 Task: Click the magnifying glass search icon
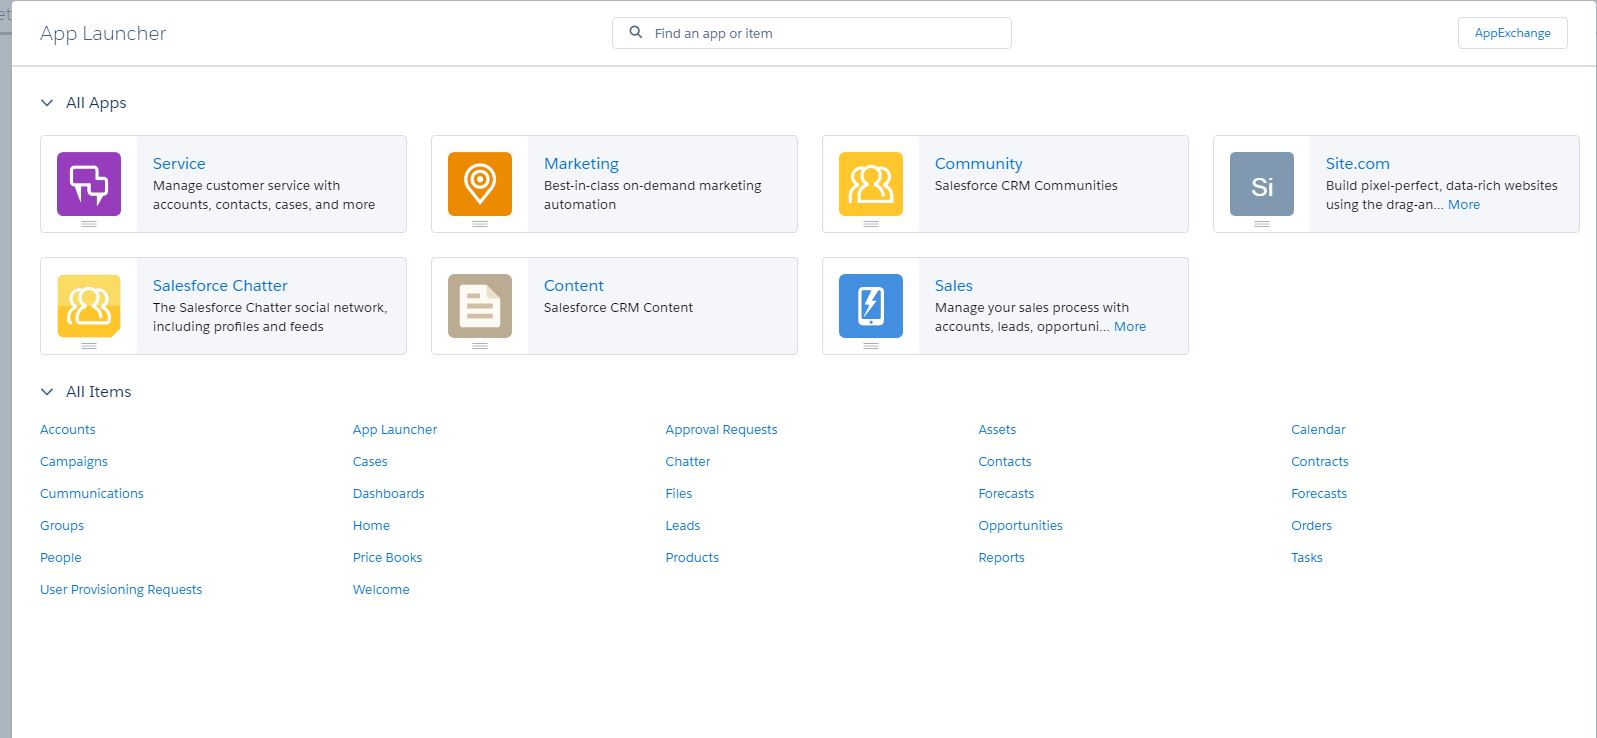point(635,33)
